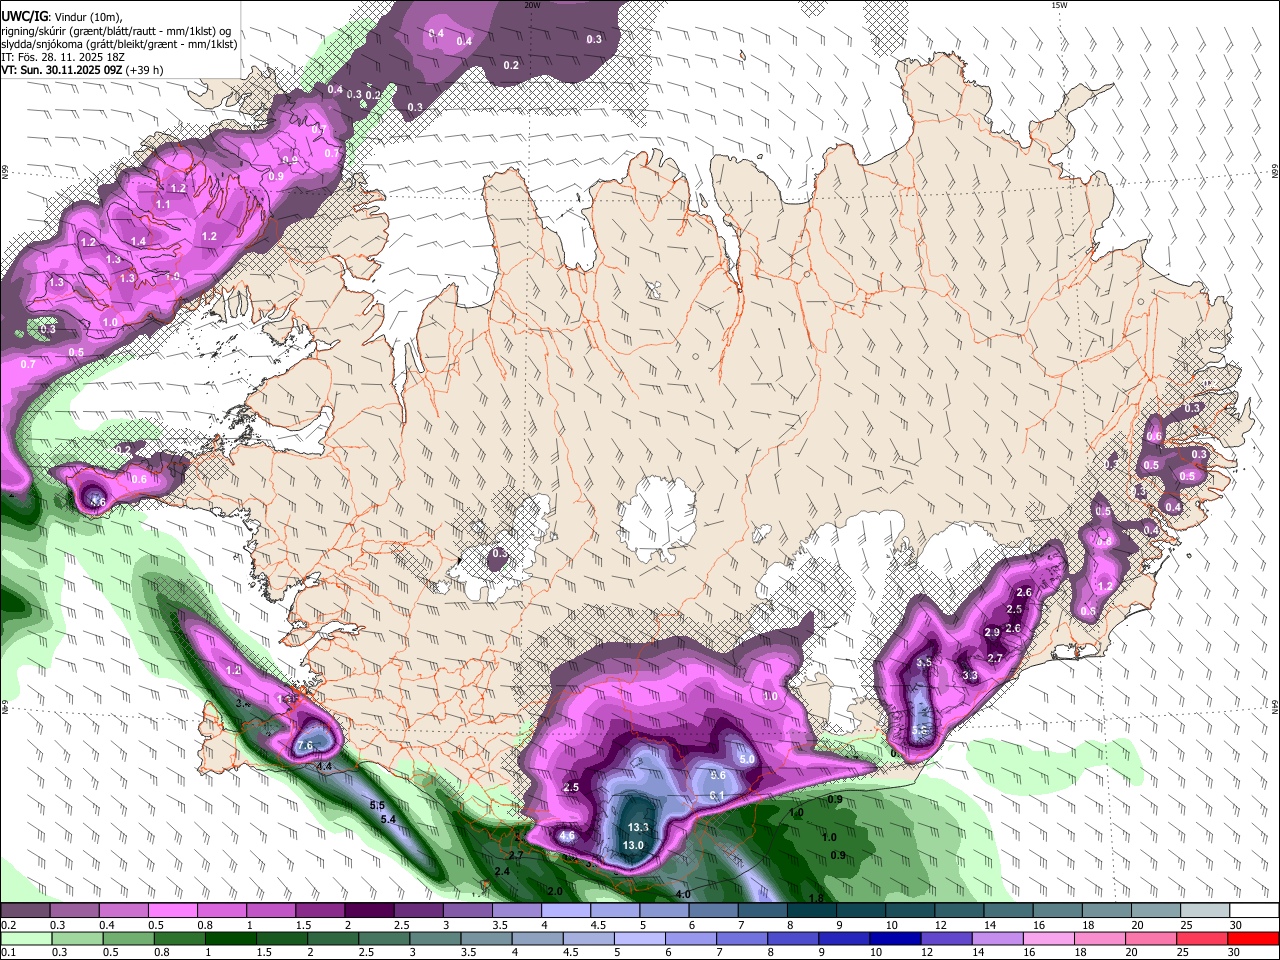The width and height of the screenshot is (1280, 960).
Task: Click the lower legend swatch between 9 and 10
Action: (x=844, y=938)
